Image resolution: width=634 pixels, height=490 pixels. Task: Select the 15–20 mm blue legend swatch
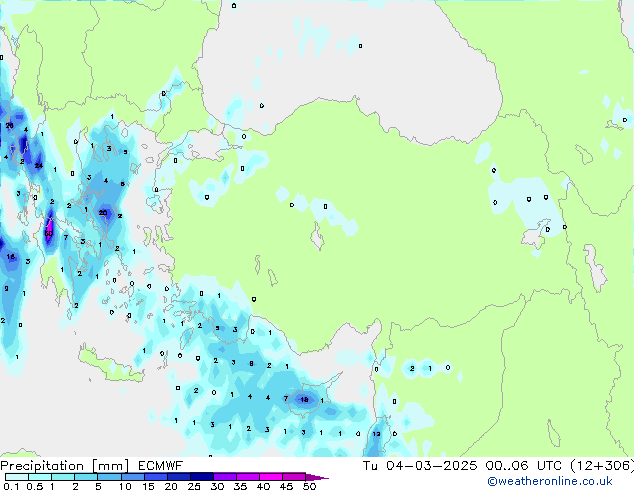156,477
